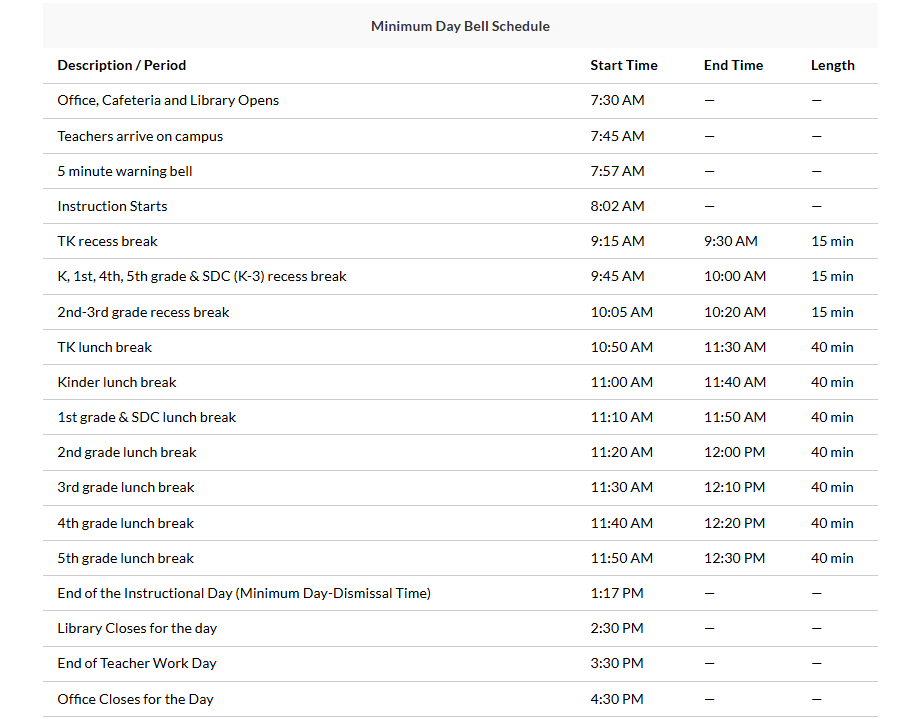Click the 7:57 AM warning bell time

click(x=617, y=171)
